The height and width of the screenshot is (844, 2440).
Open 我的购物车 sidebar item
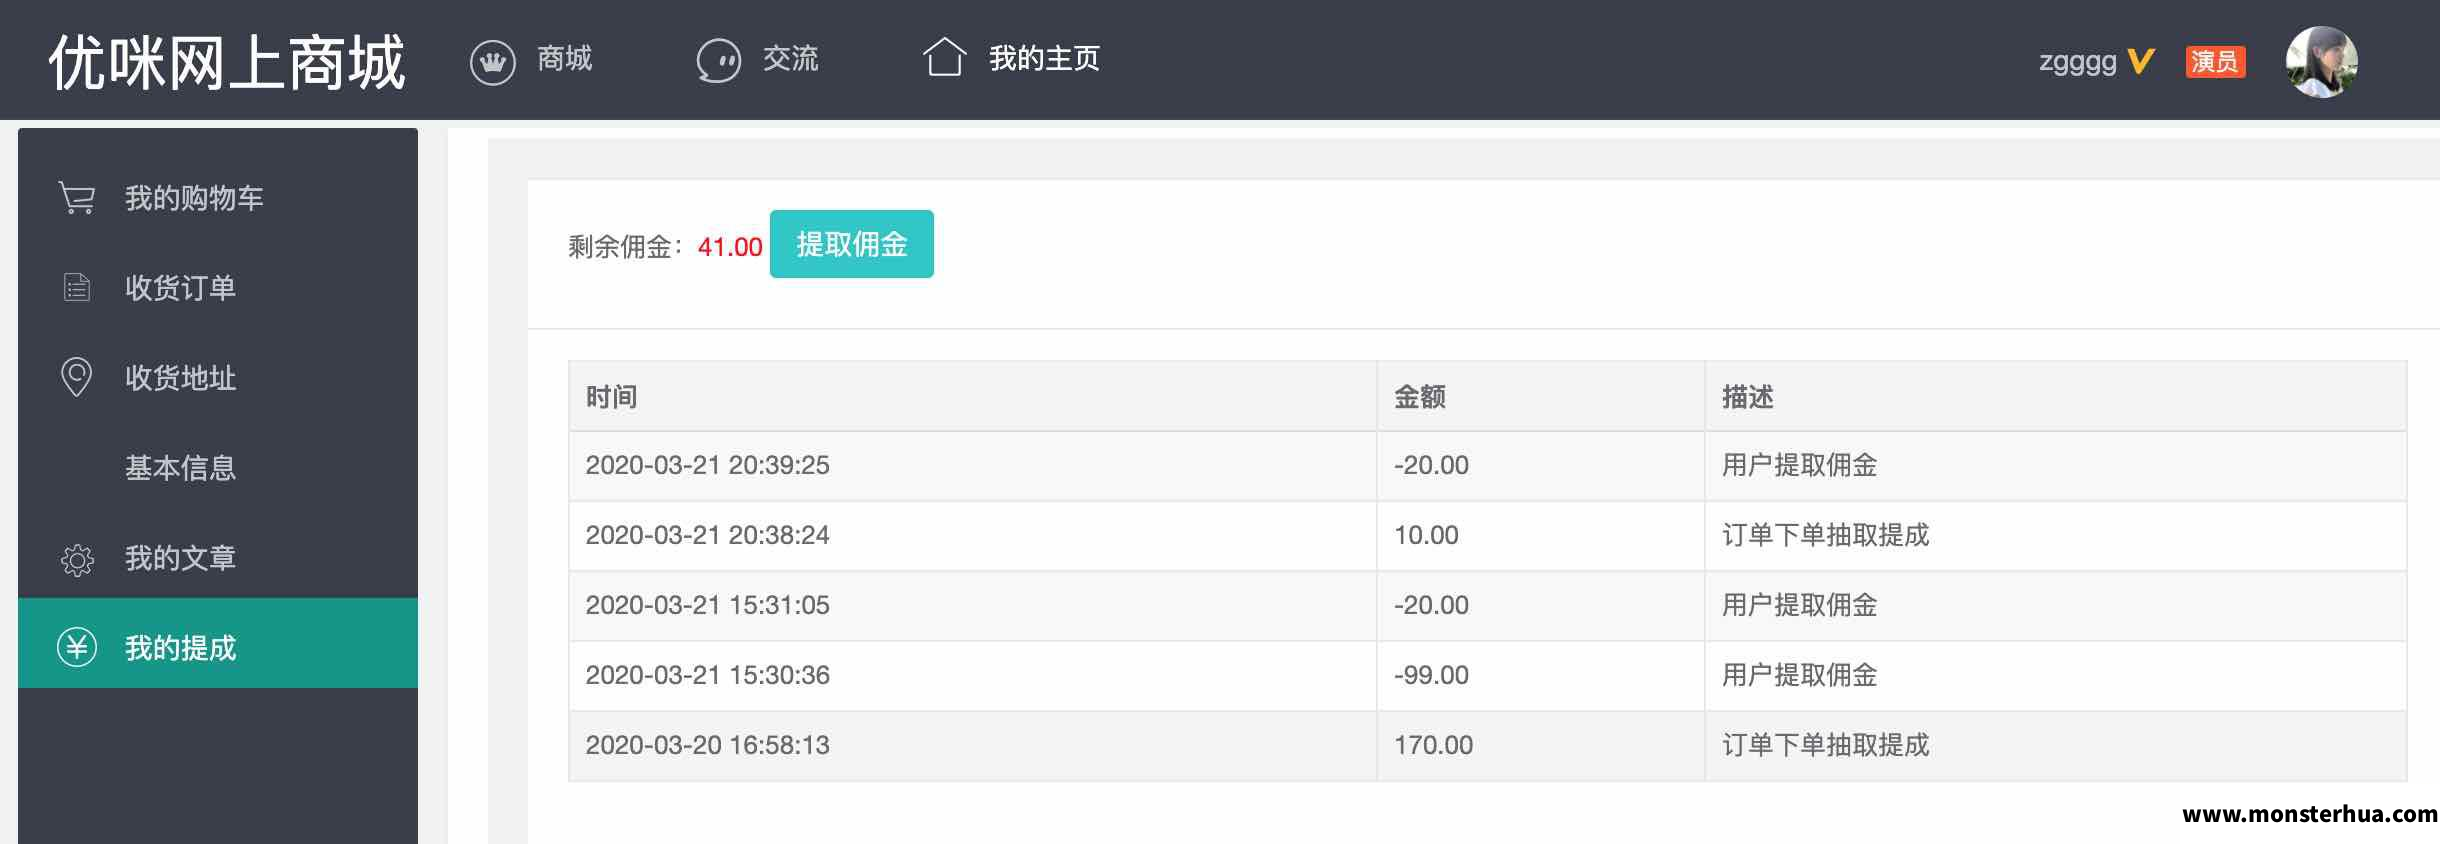point(218,198)
